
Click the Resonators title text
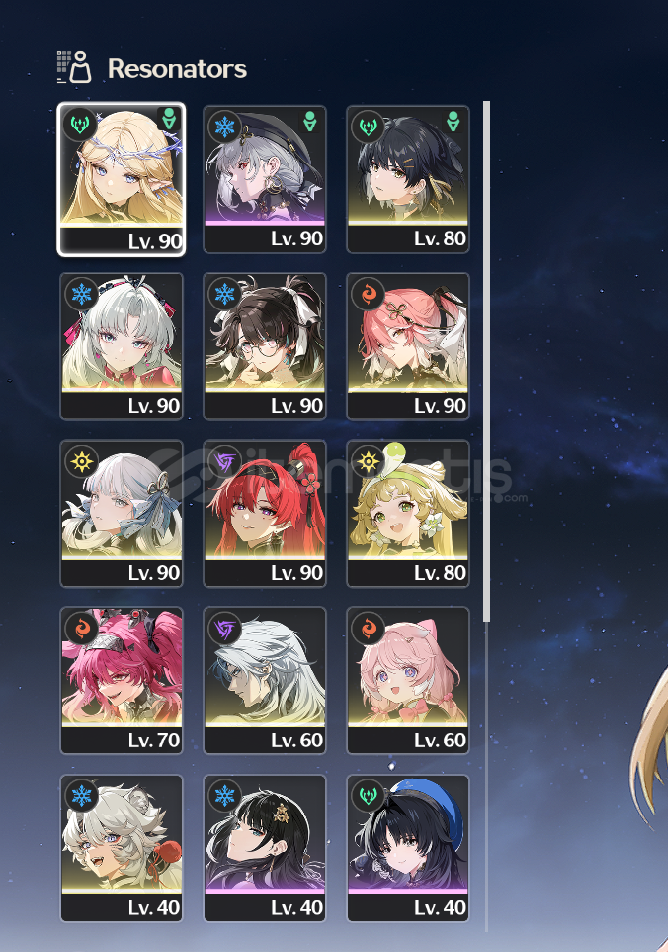[177, 68]
